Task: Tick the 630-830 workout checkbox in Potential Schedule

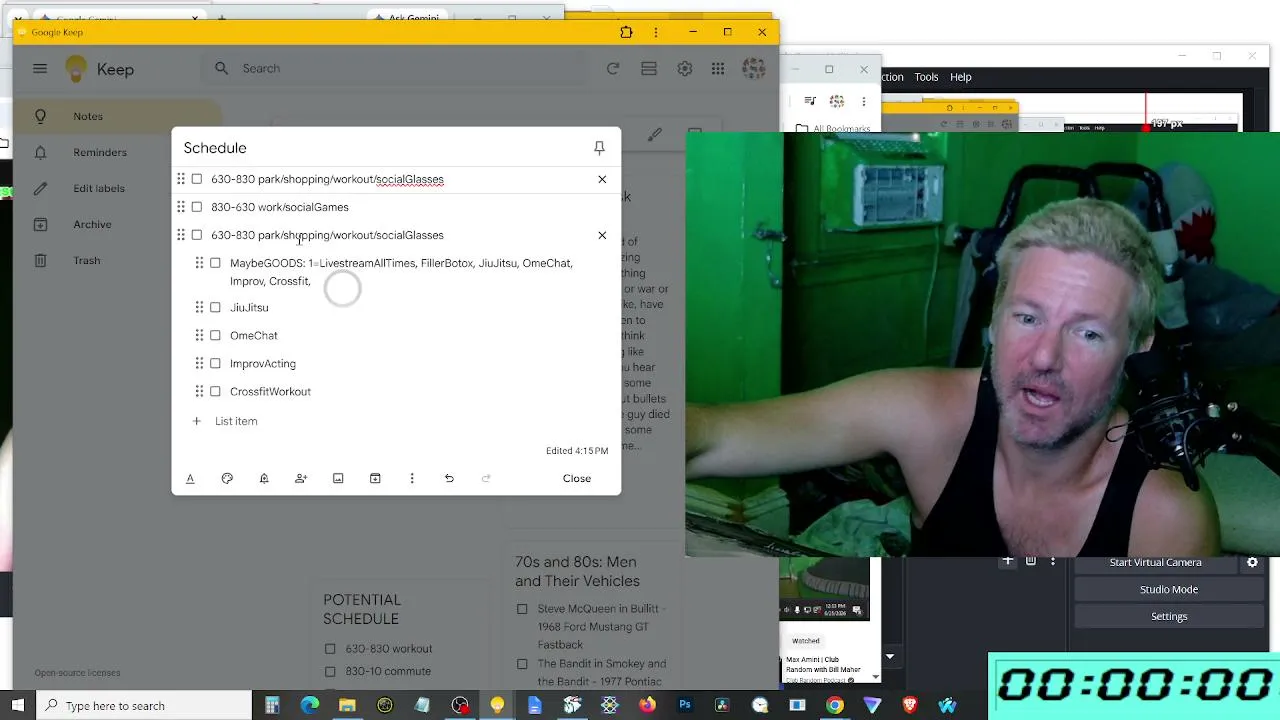Action: pyautogui.click(x=330, y=649)
